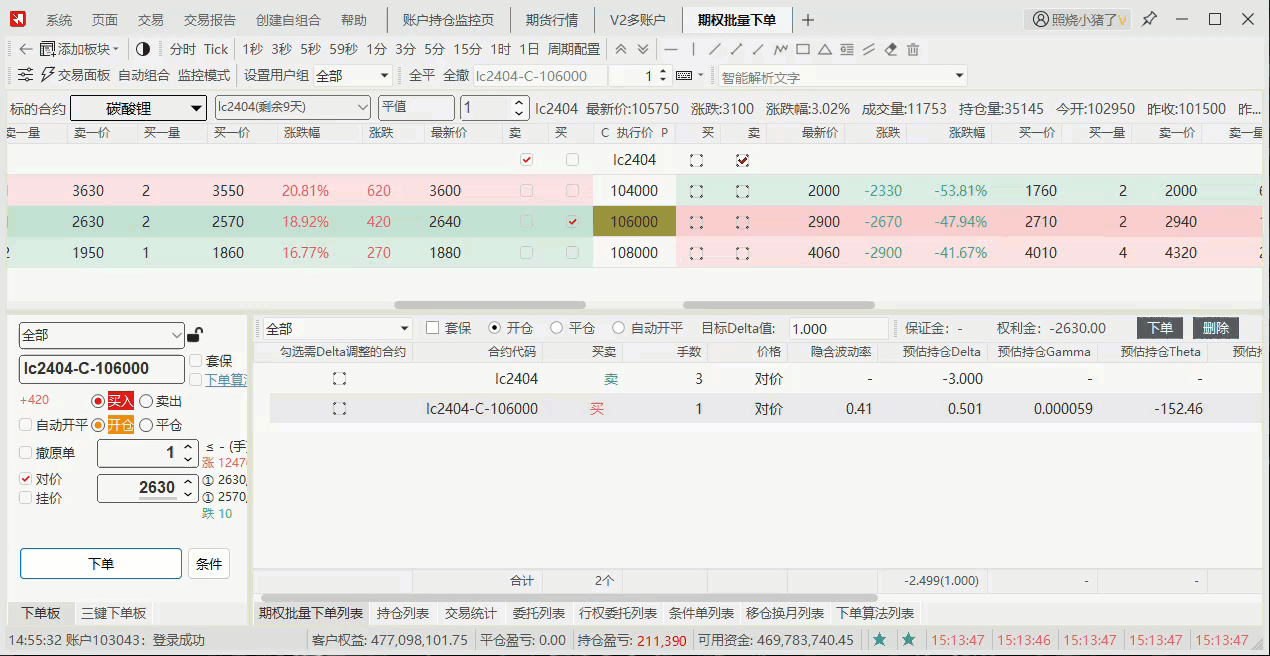The height and width of the screenshot is (656, 1270).
Task: Click the blue 下单 button
Action: click(x=100, y=563)
